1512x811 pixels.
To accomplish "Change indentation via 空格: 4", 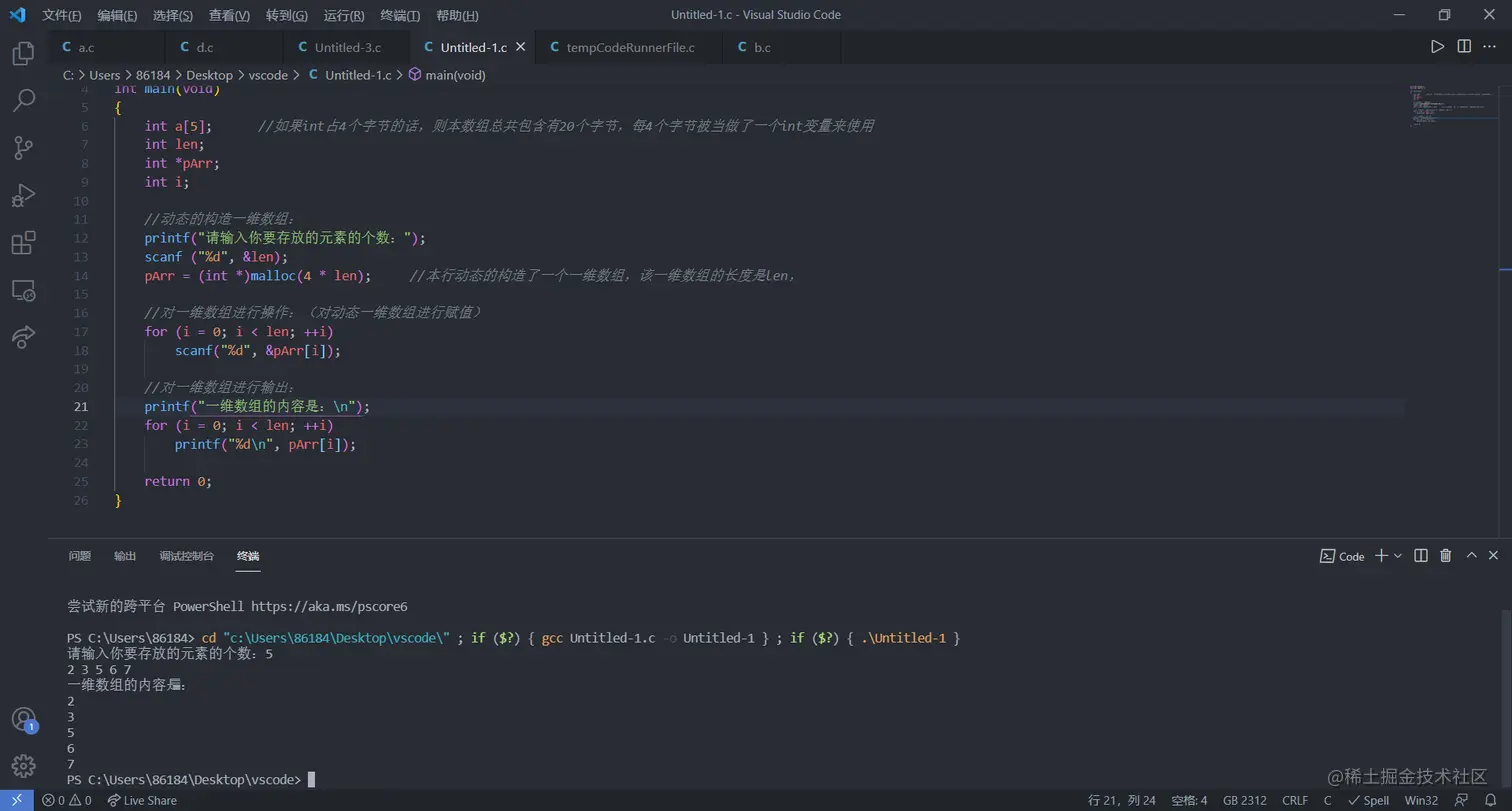I will coord(1190,800).
